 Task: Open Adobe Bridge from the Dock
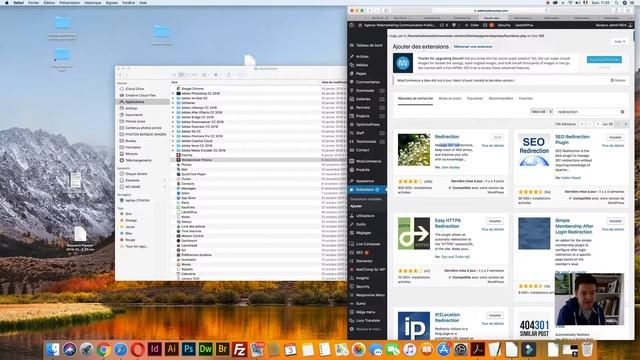[x=223, y=349]
